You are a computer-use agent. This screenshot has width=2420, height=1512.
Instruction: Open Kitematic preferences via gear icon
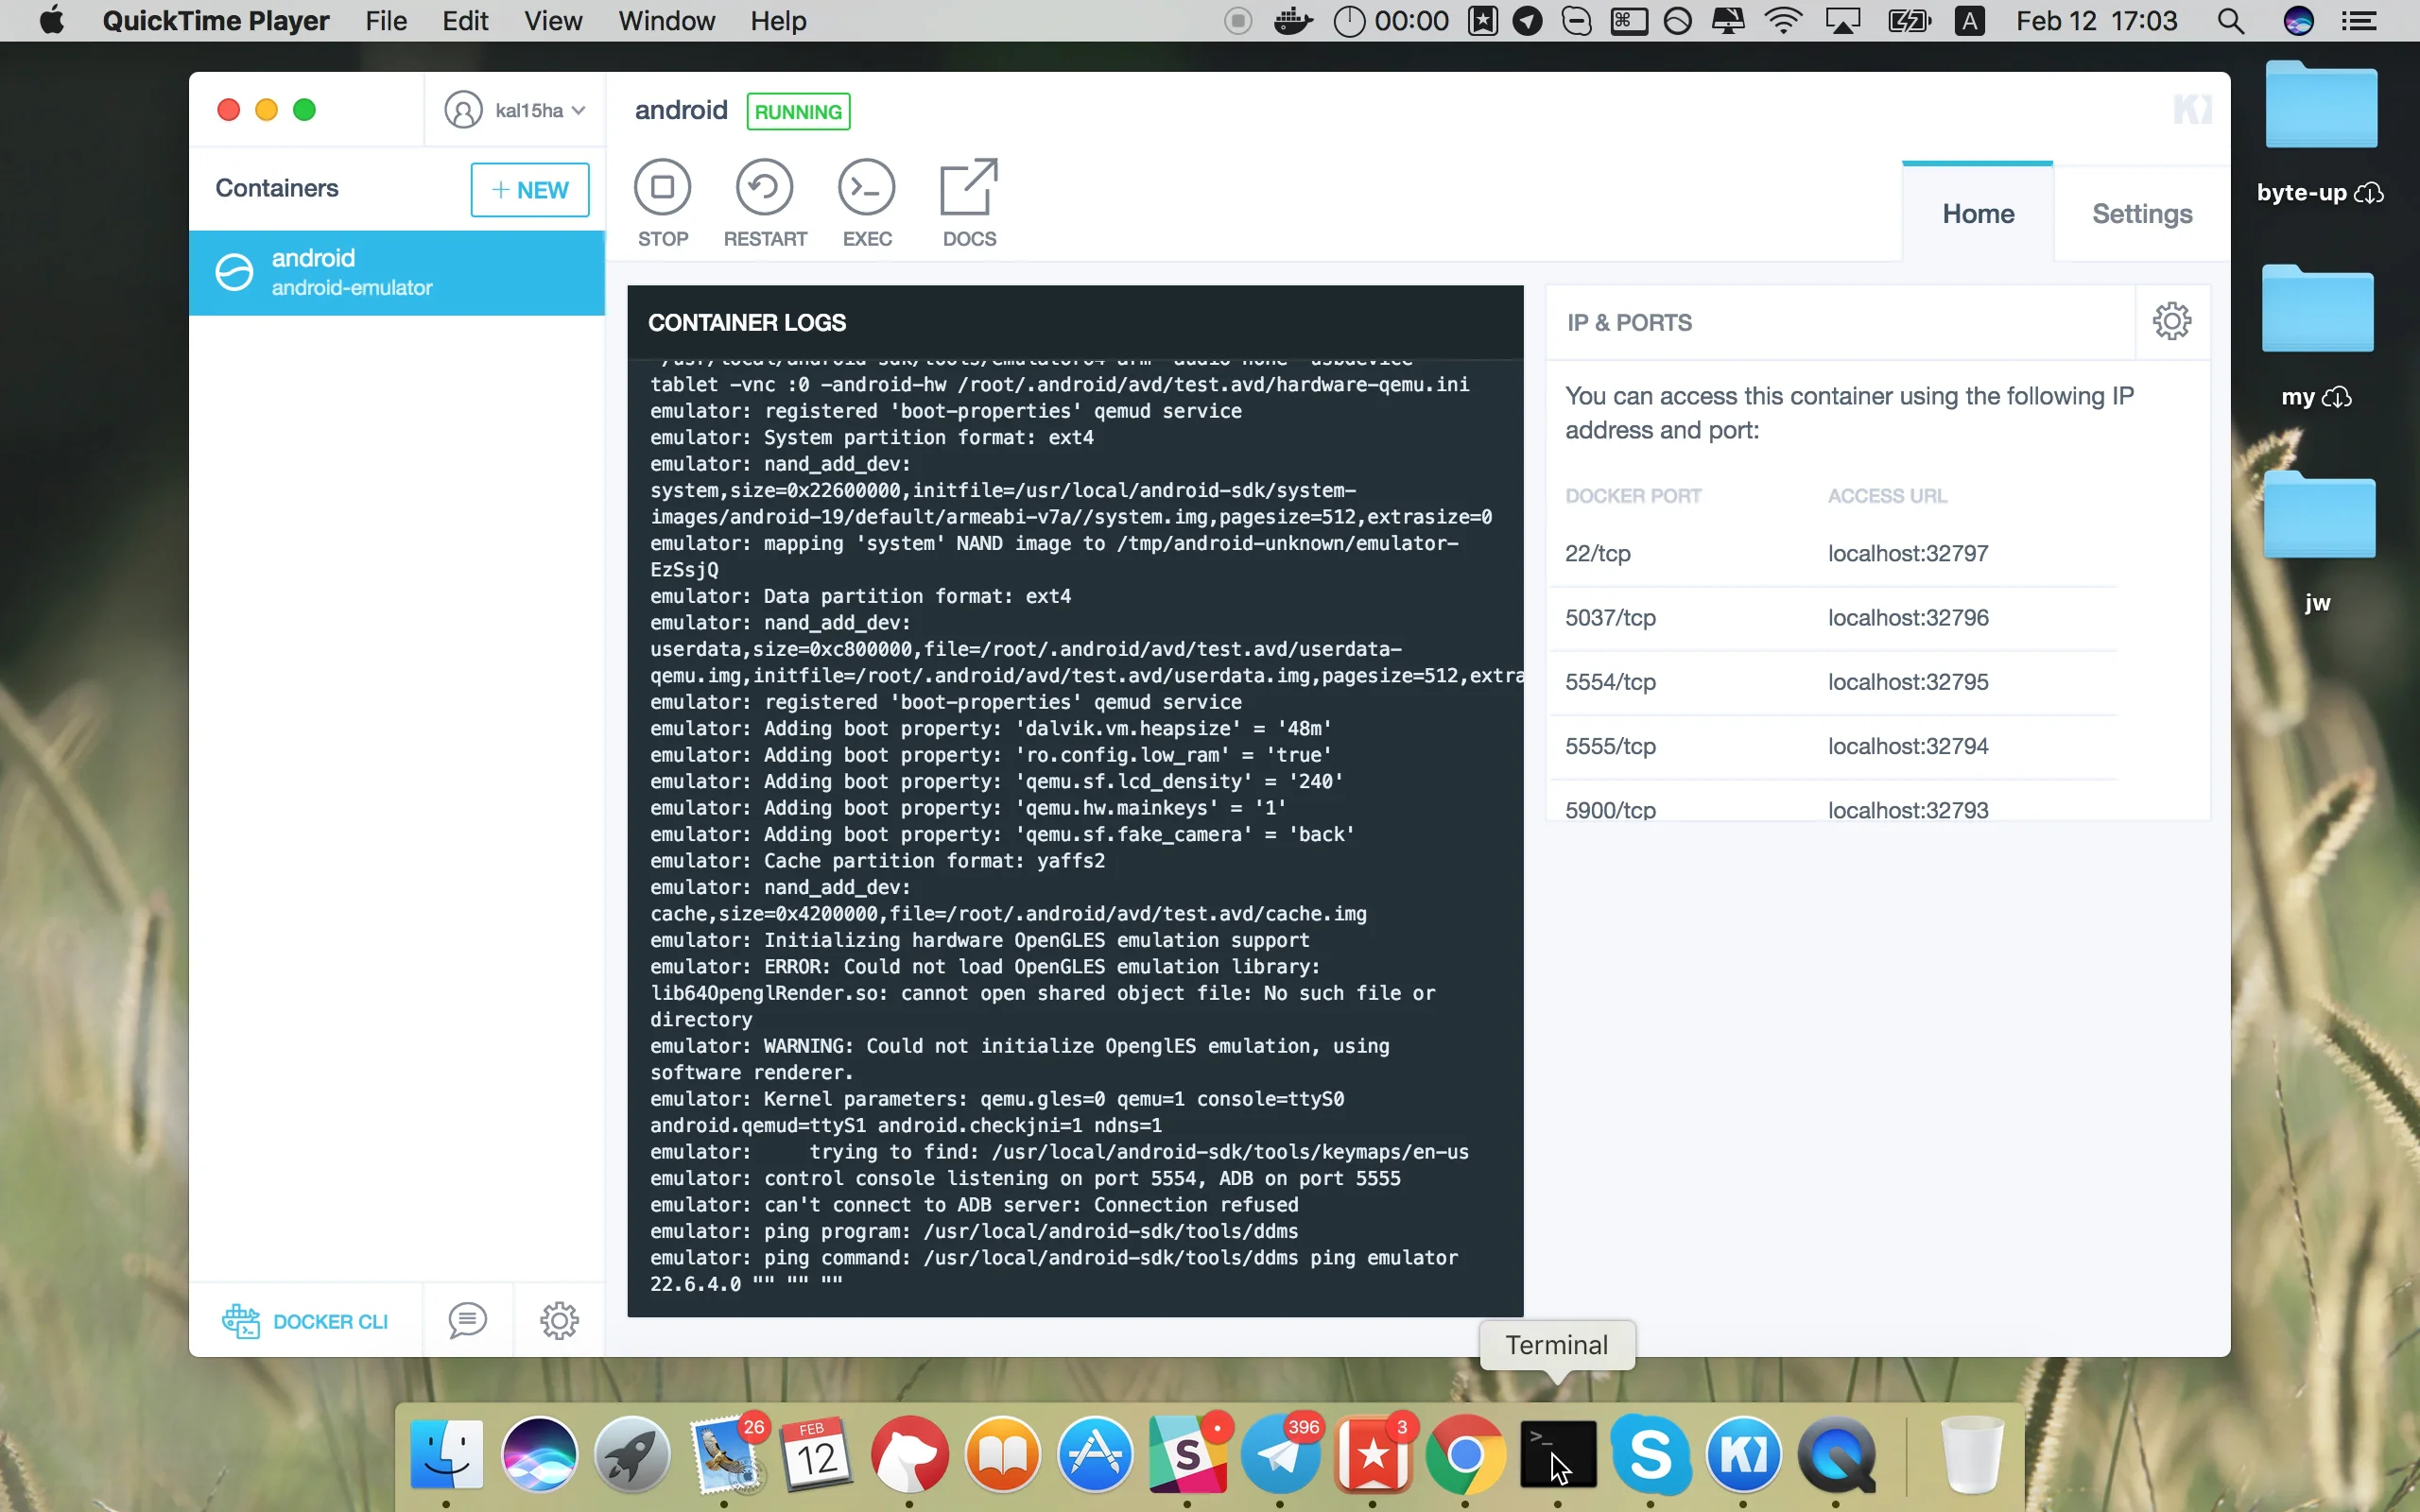point(558,1320)
